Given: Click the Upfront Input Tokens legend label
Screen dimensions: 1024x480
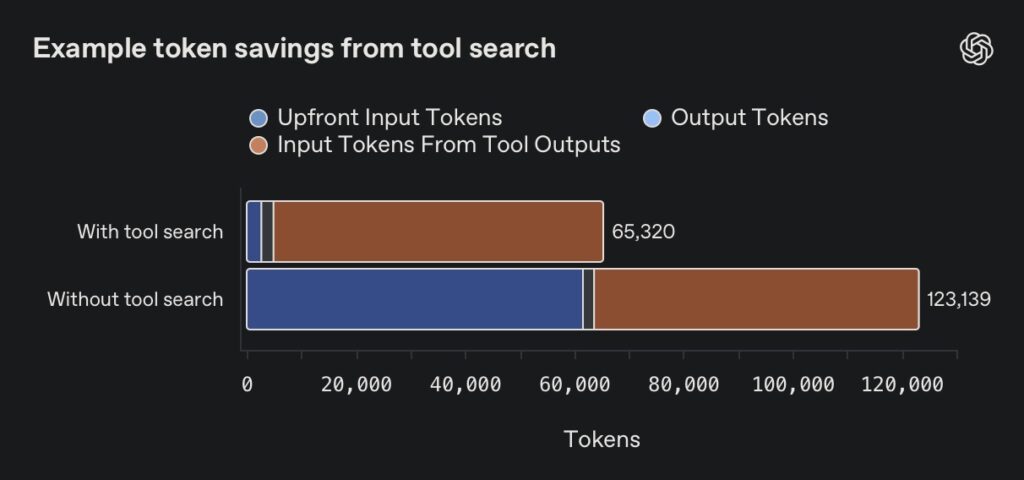Looking at the screenshot, I should click(x=389, y=118).
